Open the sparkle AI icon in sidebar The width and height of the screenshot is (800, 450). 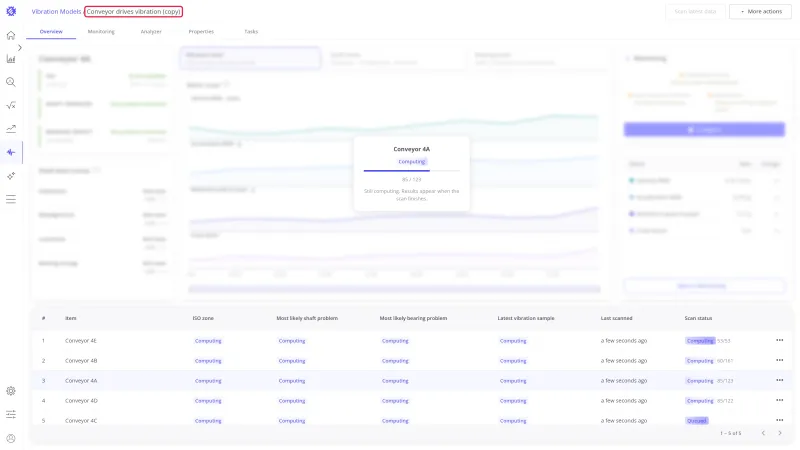[11, 176]
